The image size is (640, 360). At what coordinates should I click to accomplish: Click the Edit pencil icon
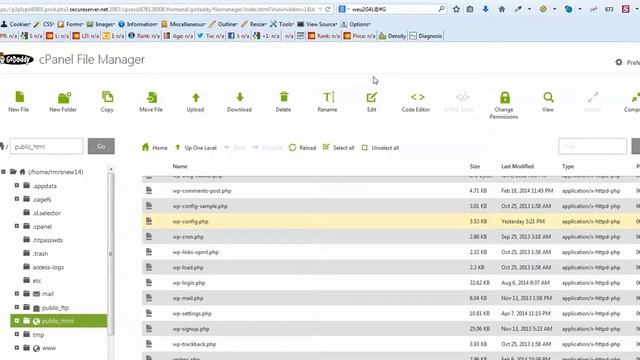[372, 97]
